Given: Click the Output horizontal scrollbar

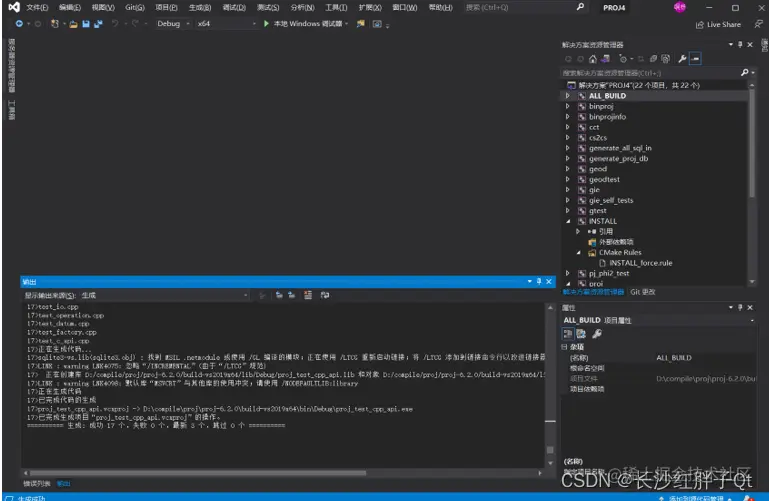Looking at the screenshot, I should 198,473.
